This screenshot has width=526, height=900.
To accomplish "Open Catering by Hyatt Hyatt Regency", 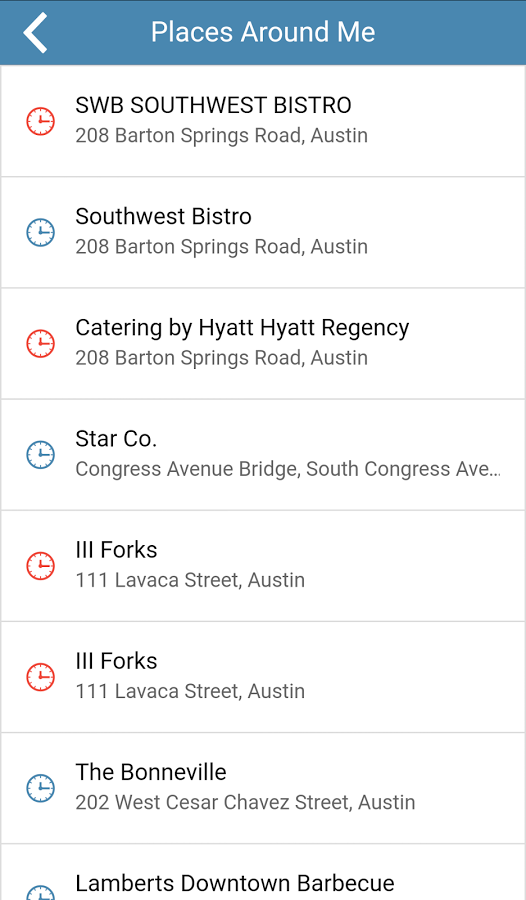I will [263, 343].
